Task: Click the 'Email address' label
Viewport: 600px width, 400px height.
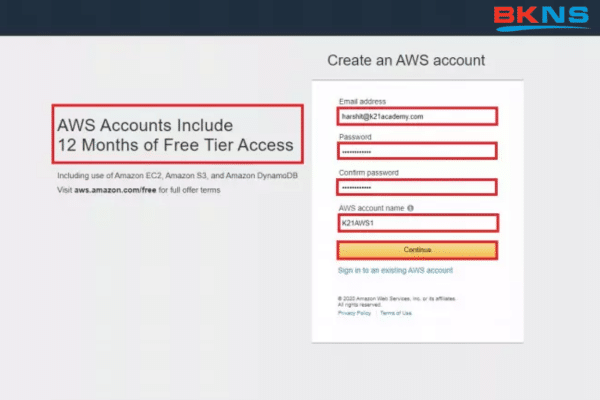Action: 362,101
